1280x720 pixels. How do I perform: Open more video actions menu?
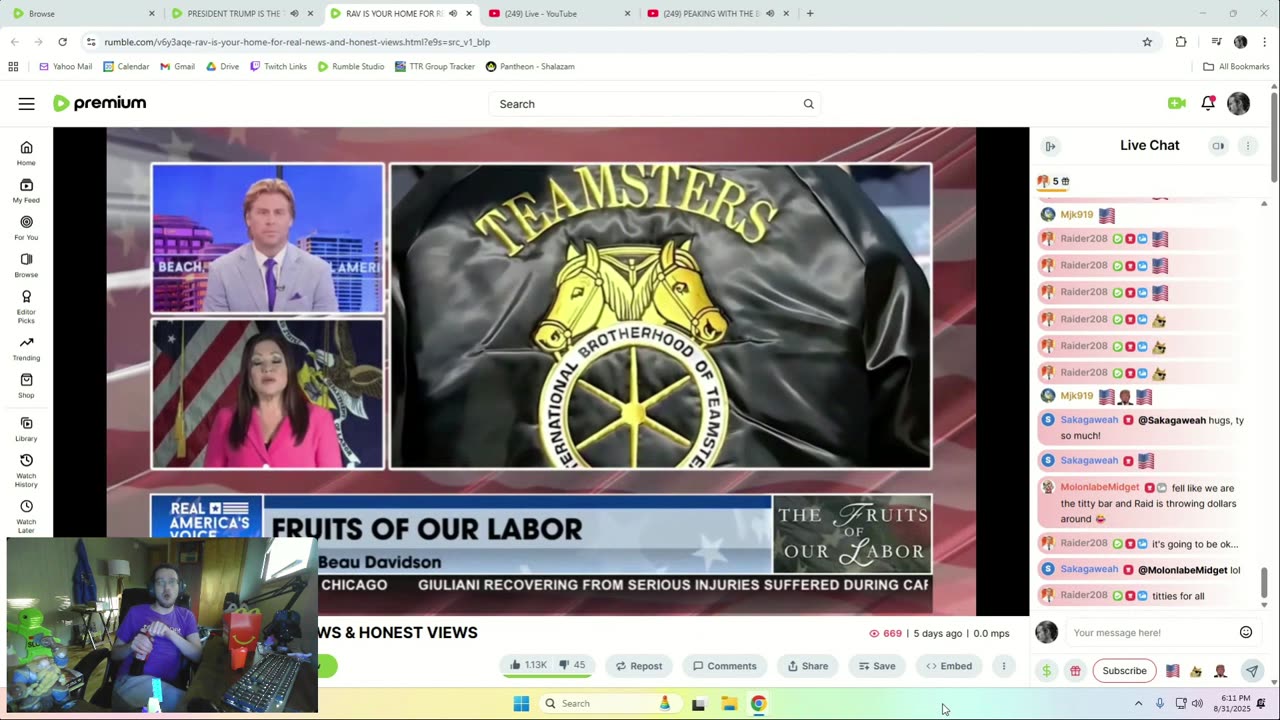pyautogui.click(x=1003, y=666)
